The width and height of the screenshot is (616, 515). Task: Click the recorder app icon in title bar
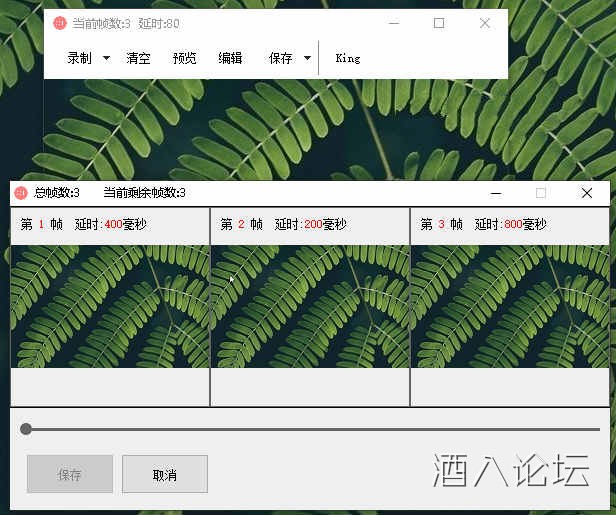coord(60,23)
